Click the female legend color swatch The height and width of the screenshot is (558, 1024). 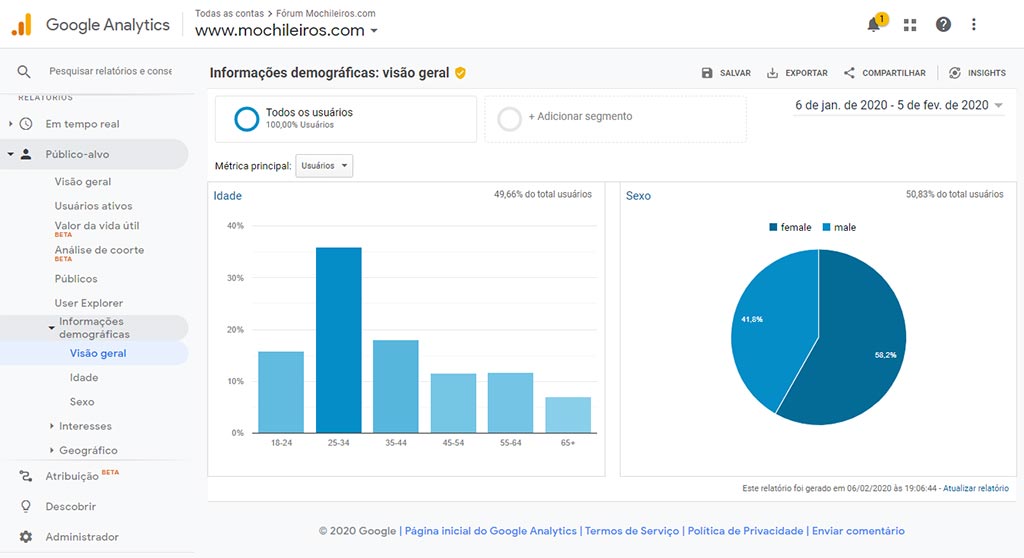(773, 227)
